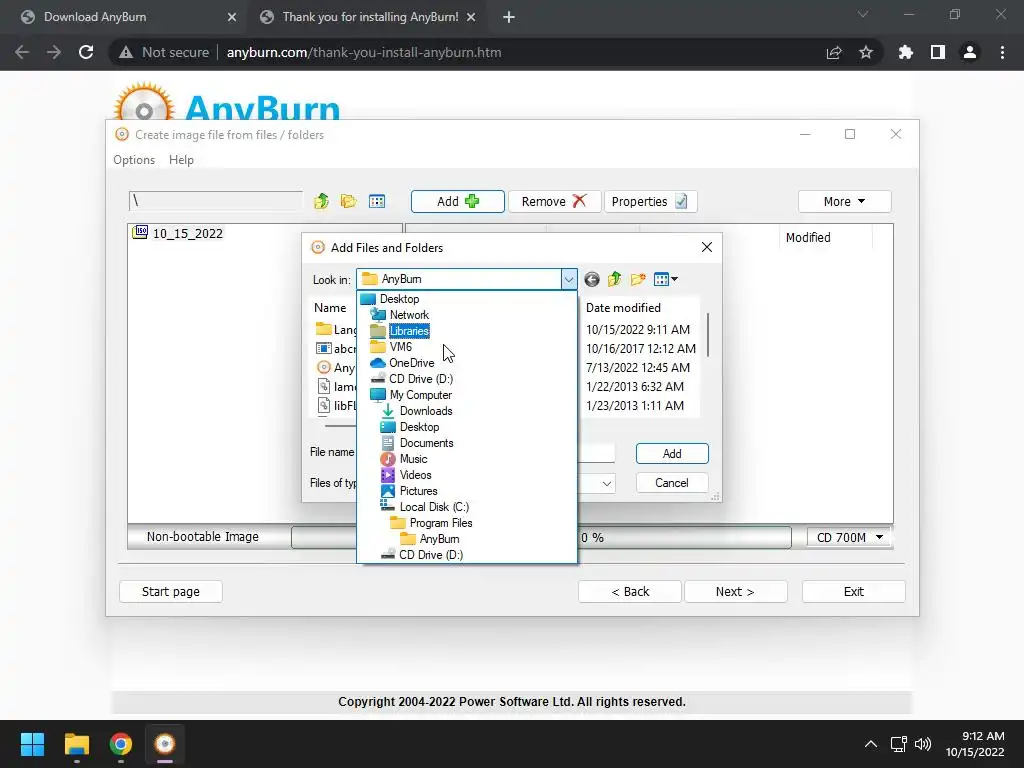Open File Explorer from the taskbar
The width and height of the screenshot is (1024, 768).
(x=76, y=744)
